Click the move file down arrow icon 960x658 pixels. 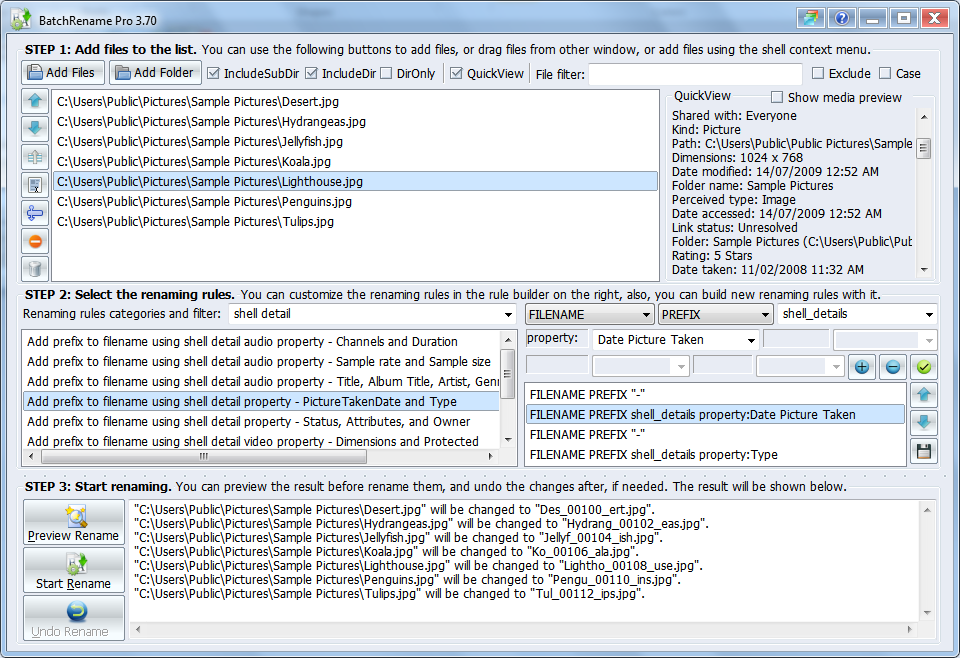35,129
